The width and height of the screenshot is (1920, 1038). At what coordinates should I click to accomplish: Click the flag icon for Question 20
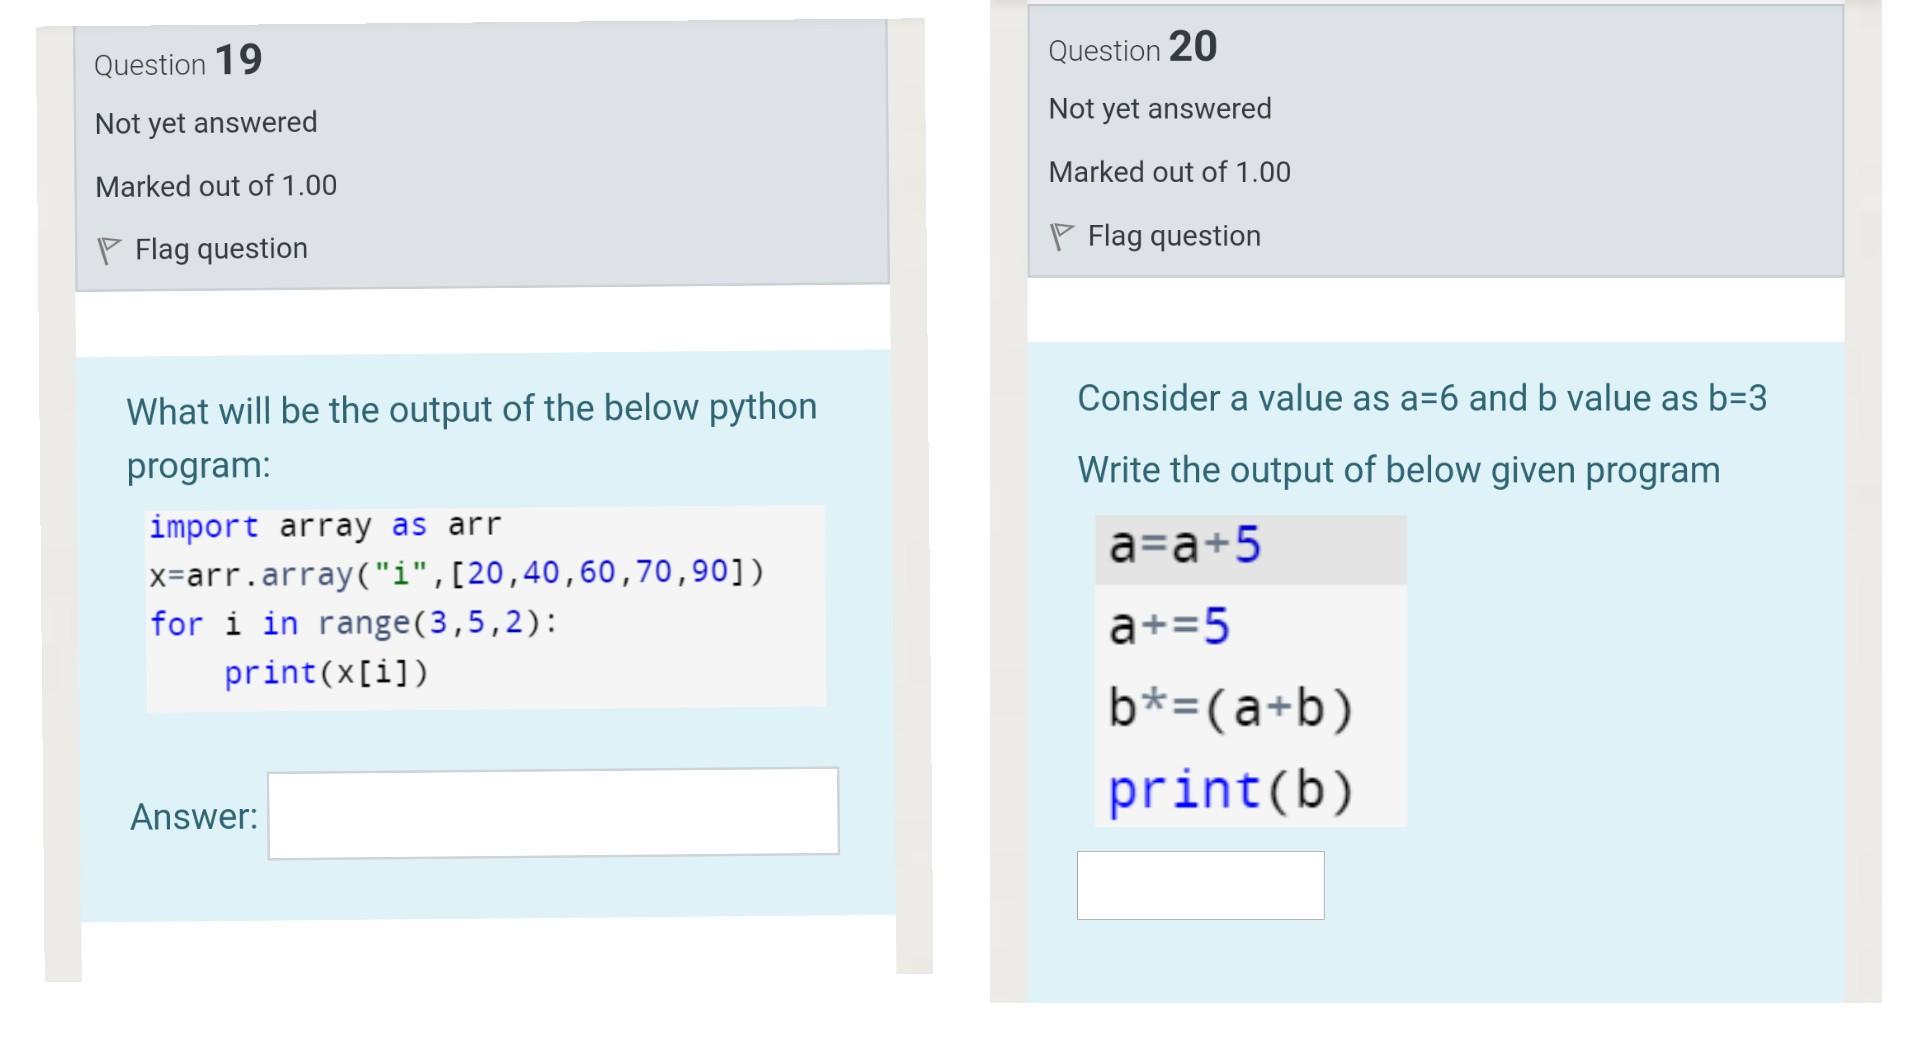[x=1061, y=237]
